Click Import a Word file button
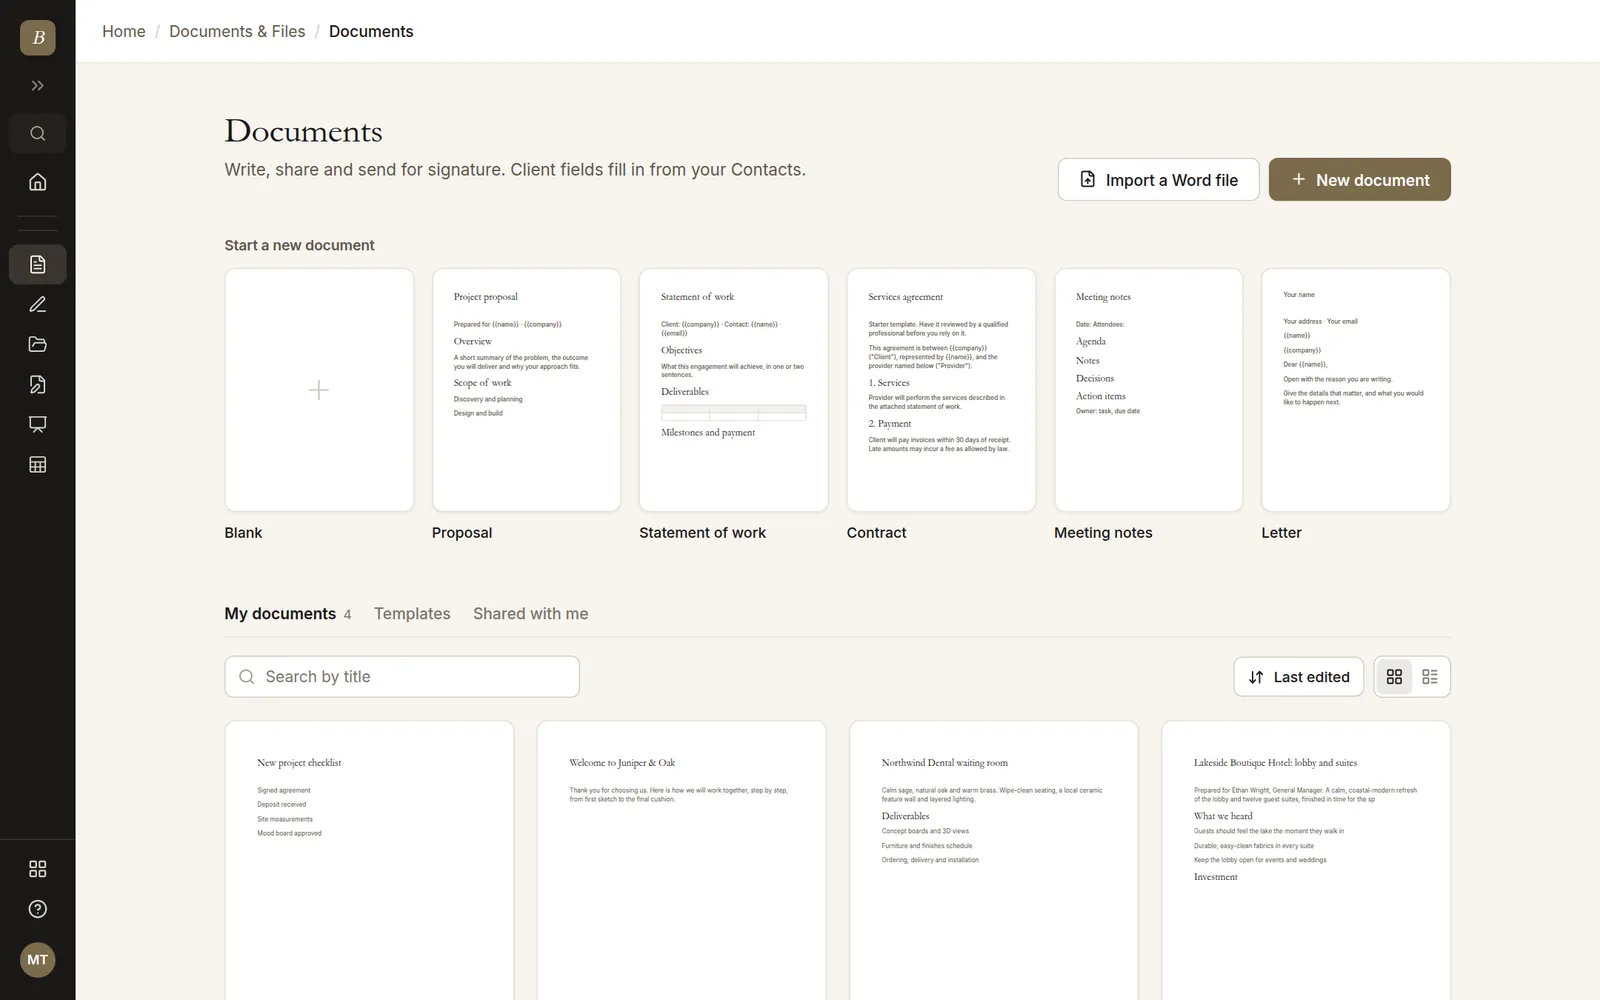The width and height of the screenshot is (1600, 1000). tap(1158, 180)
